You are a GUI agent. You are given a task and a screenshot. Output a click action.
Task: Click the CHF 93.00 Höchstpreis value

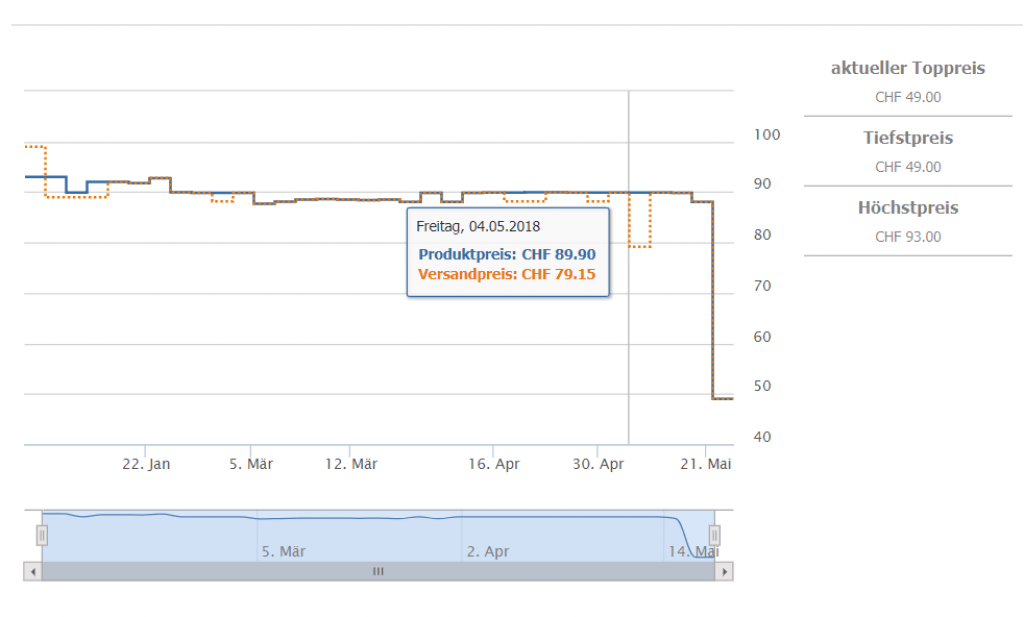908,237
